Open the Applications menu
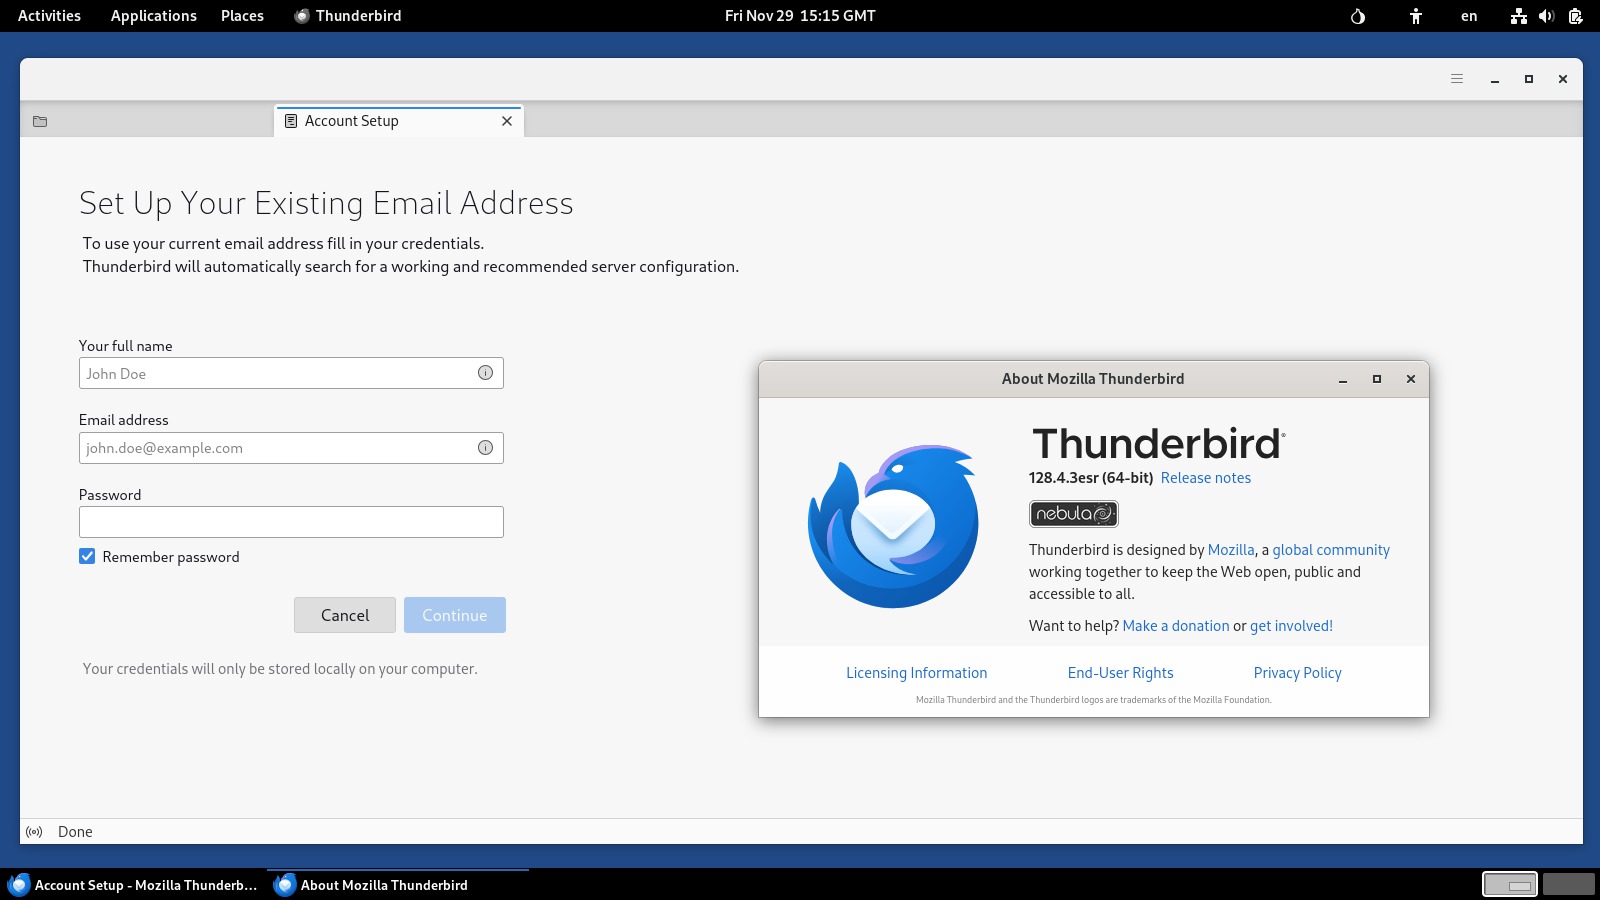The image size is (1600, 900). [x=154, y=16]
